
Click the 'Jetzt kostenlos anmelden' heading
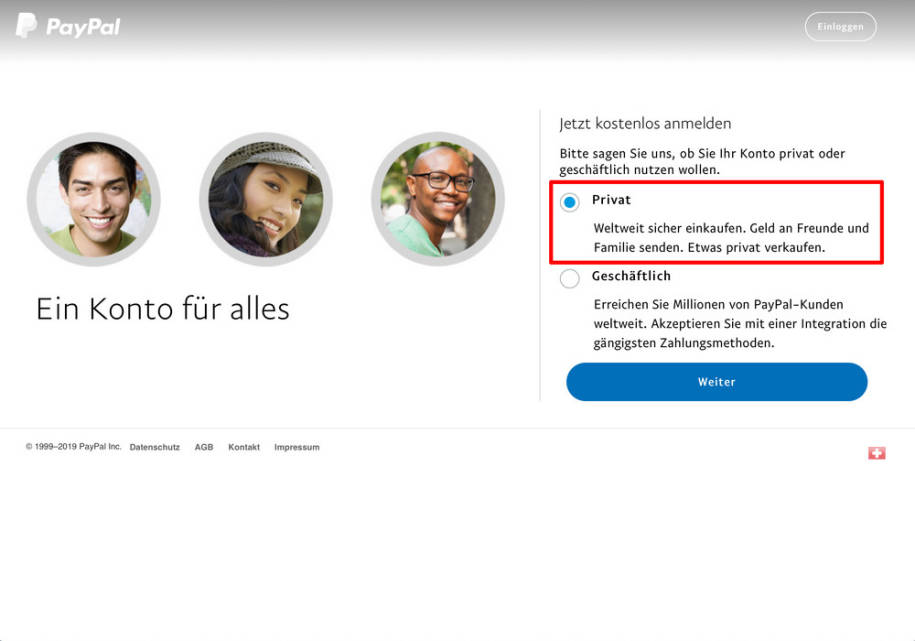645,124
